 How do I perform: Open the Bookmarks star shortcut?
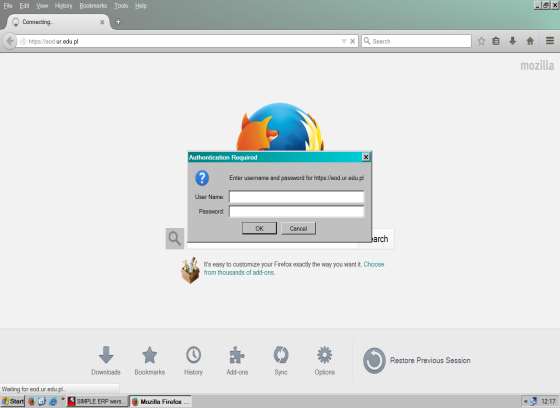coord(150,360)
